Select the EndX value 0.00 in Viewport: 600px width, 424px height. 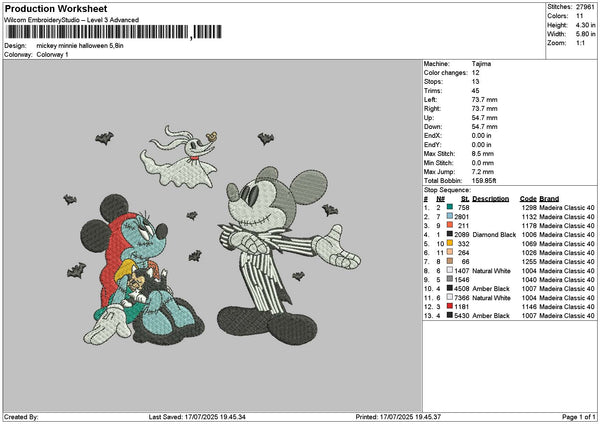pos(482,135)
